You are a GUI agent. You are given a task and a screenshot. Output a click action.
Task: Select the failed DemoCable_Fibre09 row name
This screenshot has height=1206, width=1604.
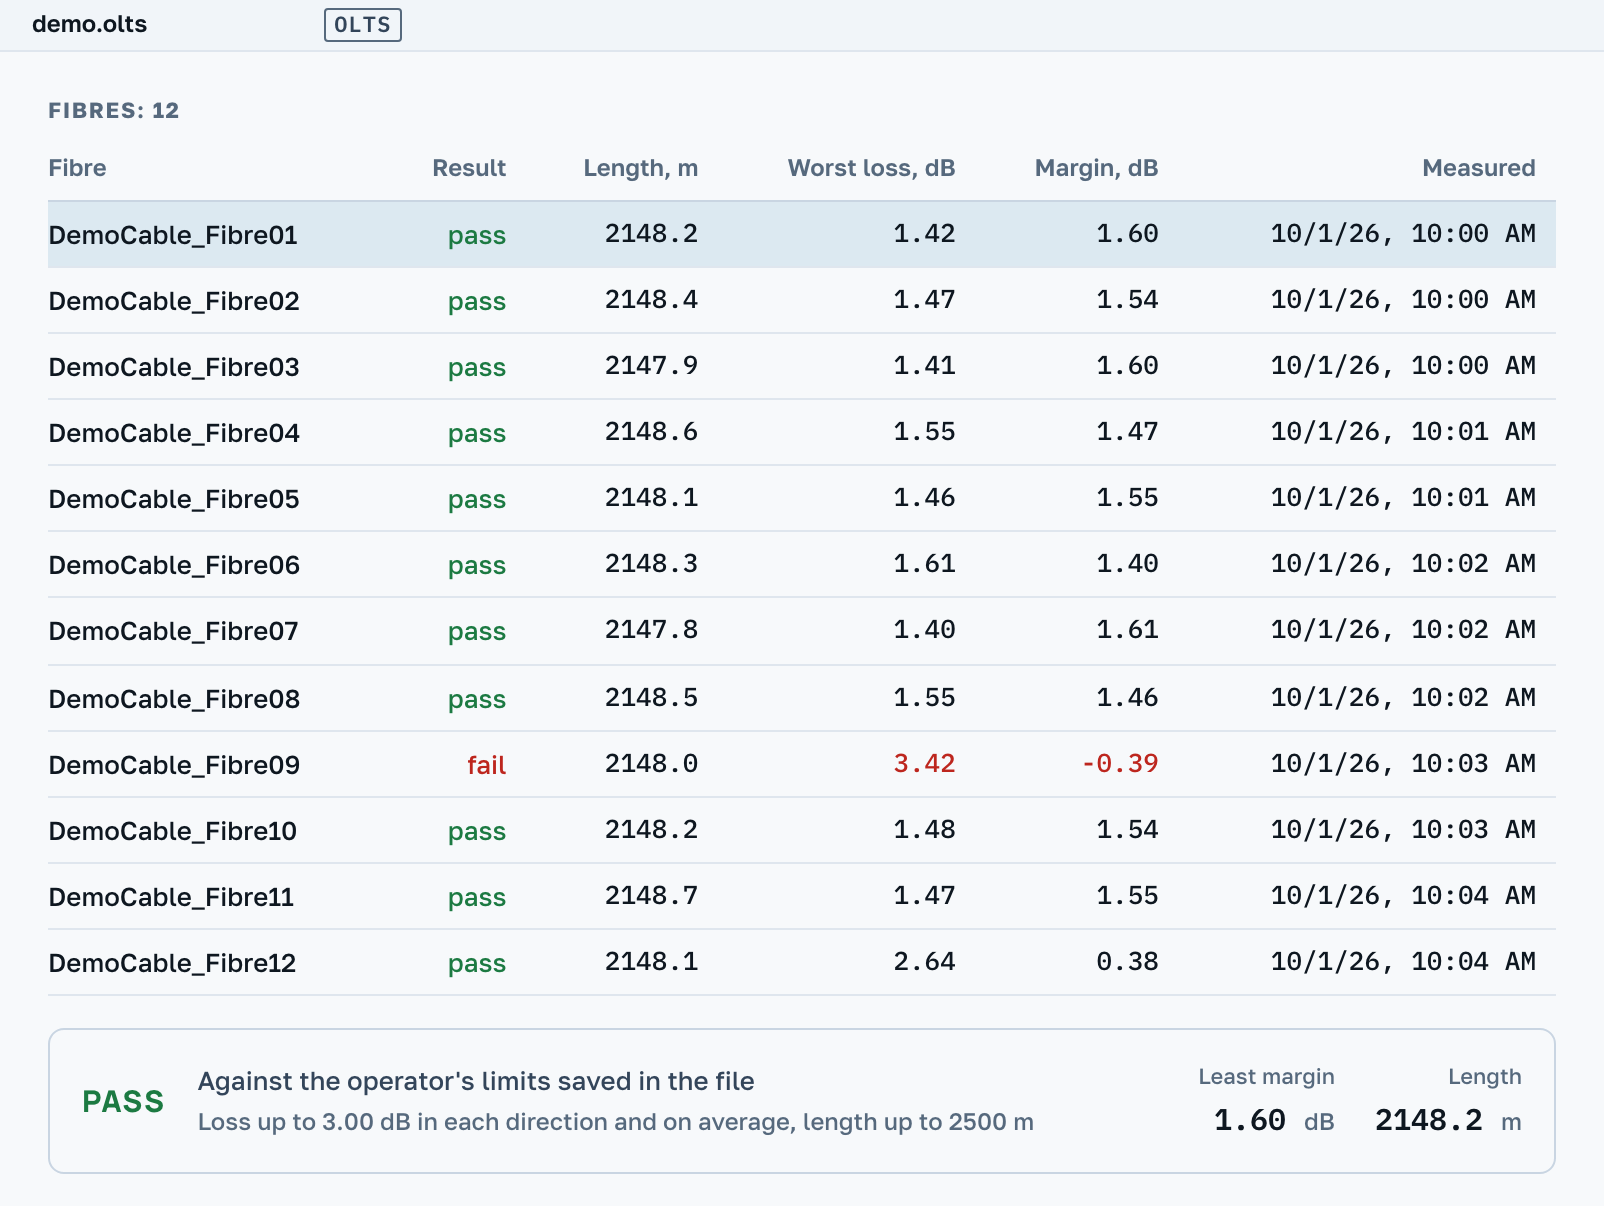click(174, 765)
